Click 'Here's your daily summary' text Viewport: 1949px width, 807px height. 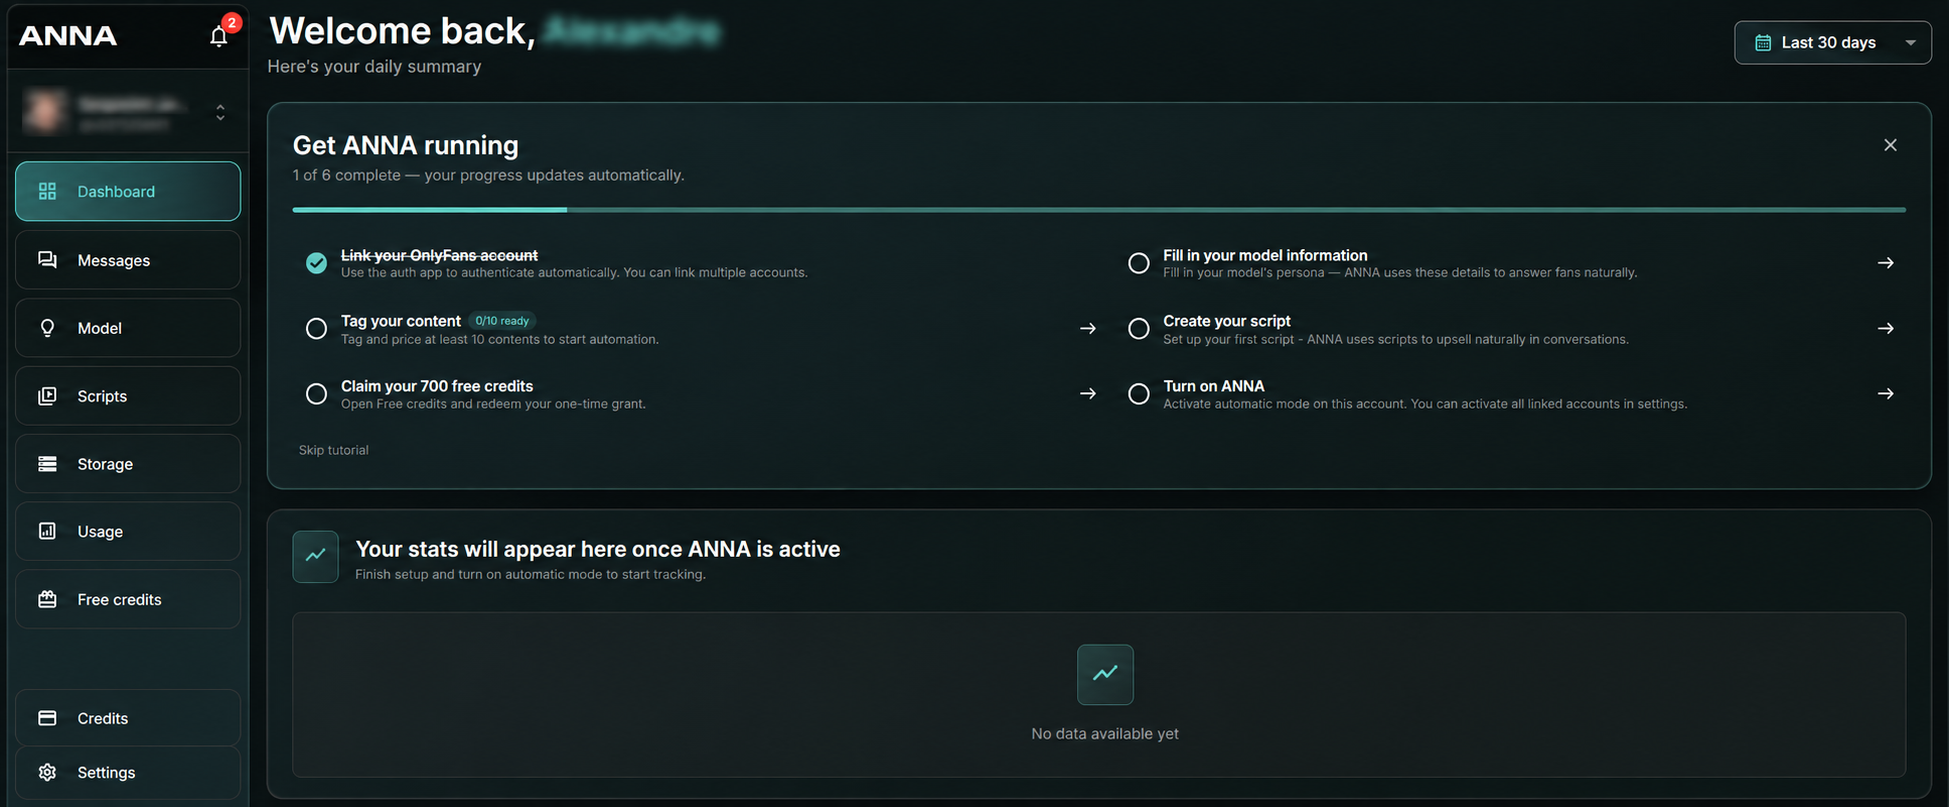pyautogui.click(x=374, y=67)
